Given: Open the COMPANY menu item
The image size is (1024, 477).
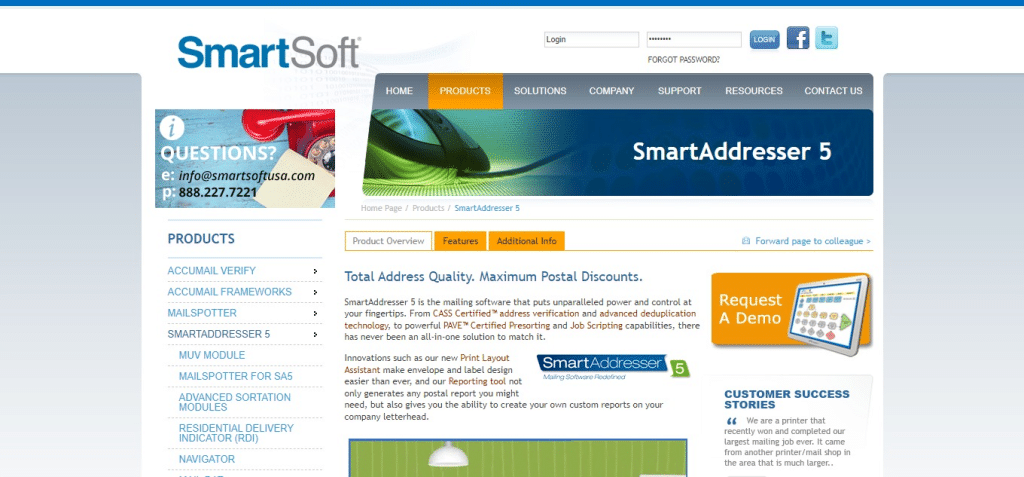Looking at the screenshot, I should click(x=611, y=91).
